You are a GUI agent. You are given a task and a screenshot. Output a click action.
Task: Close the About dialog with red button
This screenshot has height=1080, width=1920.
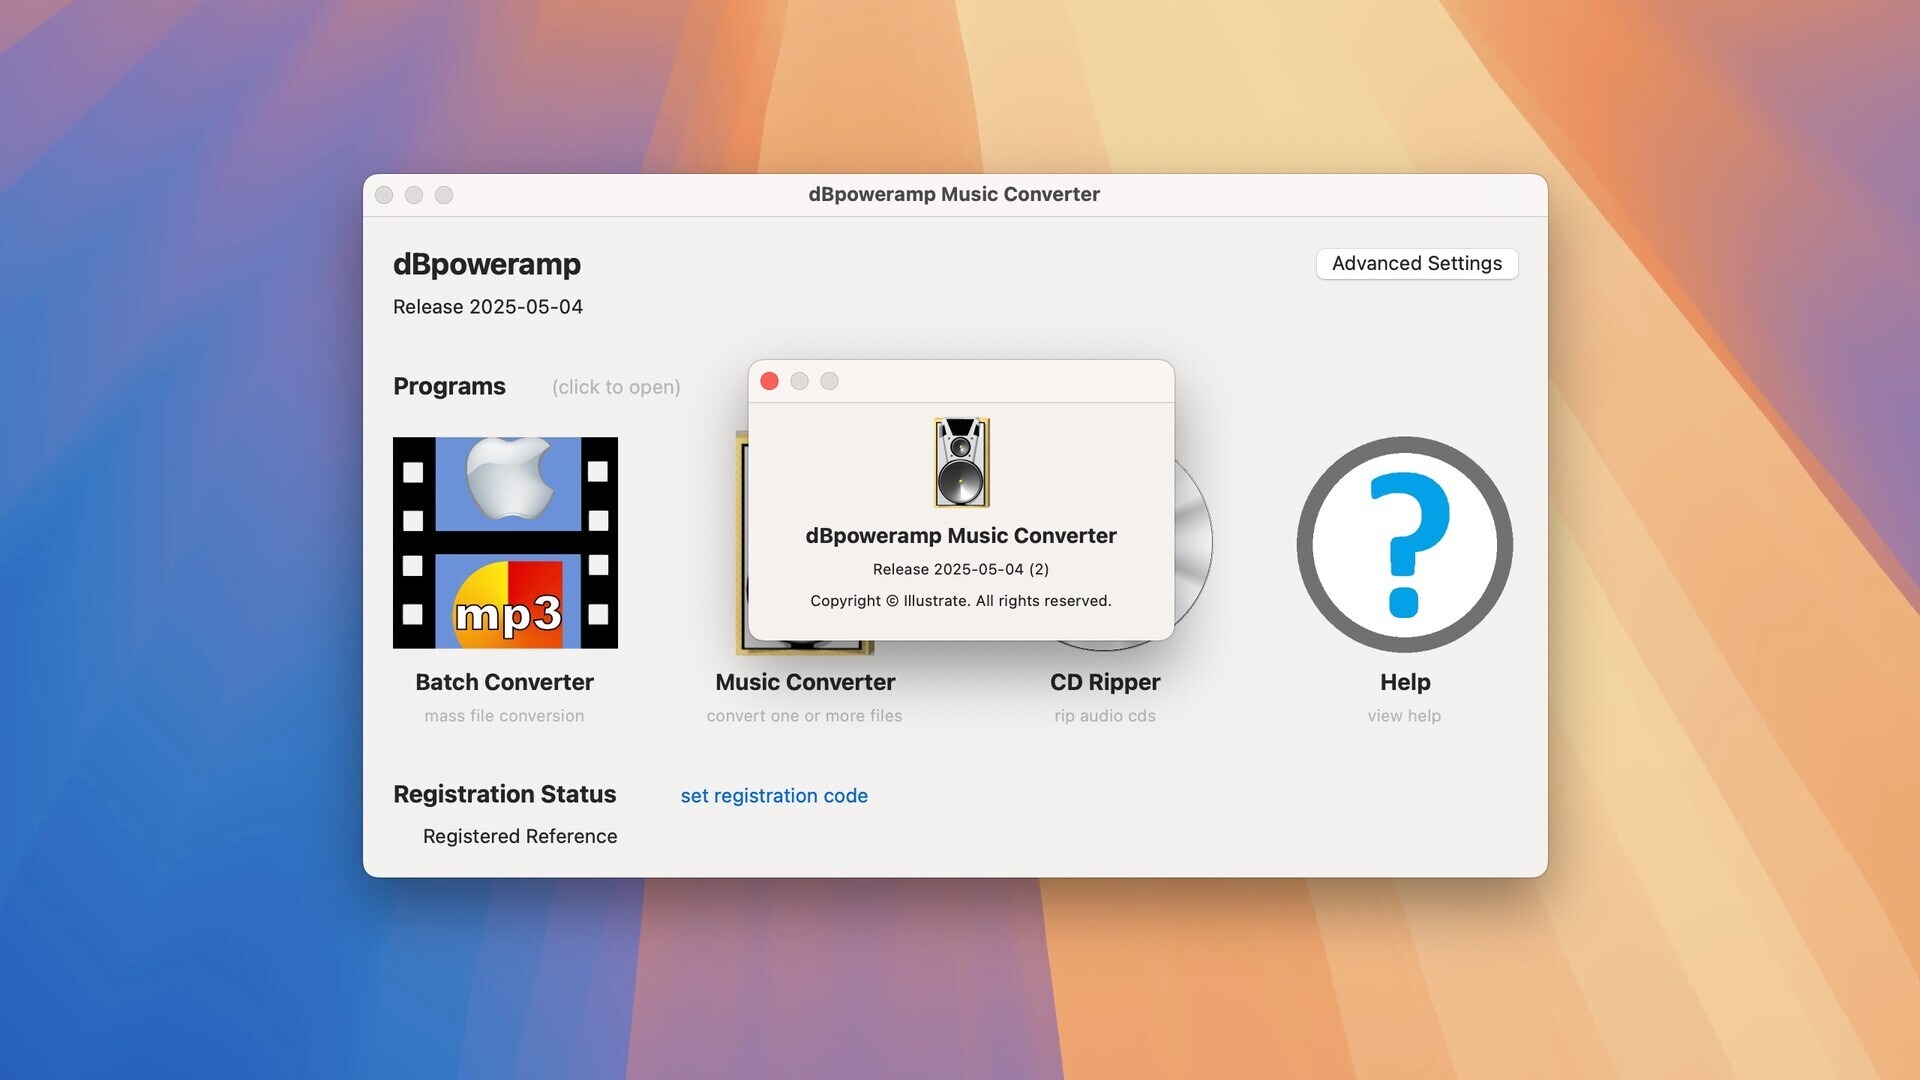(769, 381)
